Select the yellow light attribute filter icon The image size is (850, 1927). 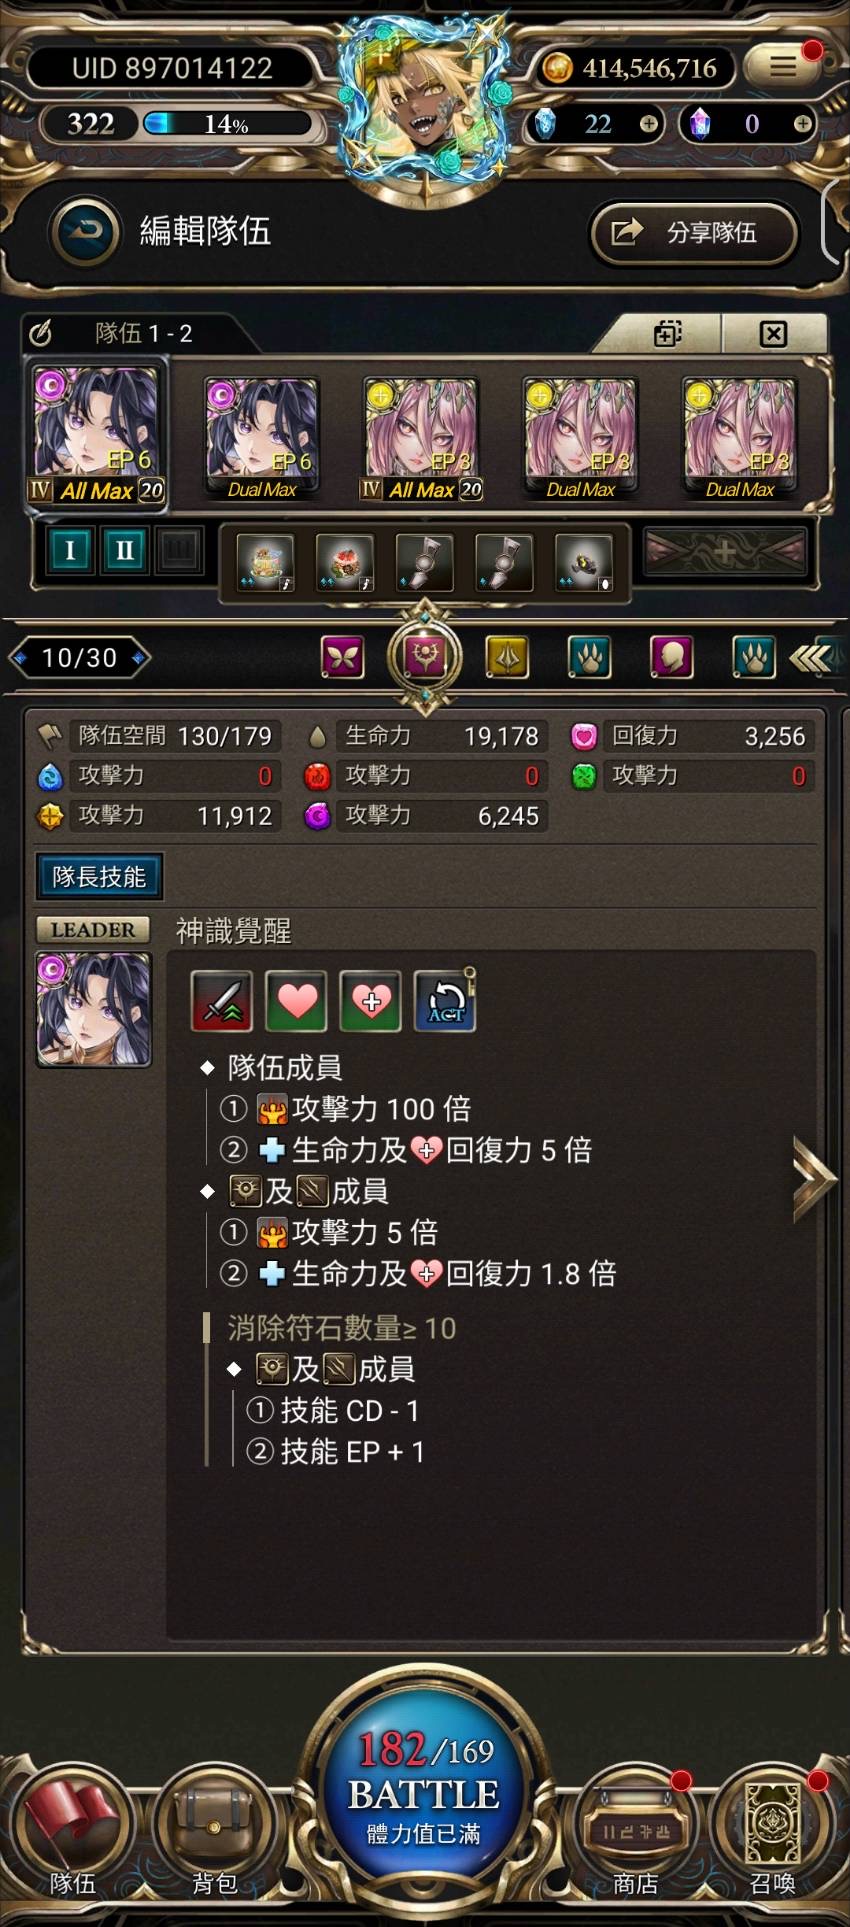click(x=508, y=657)
